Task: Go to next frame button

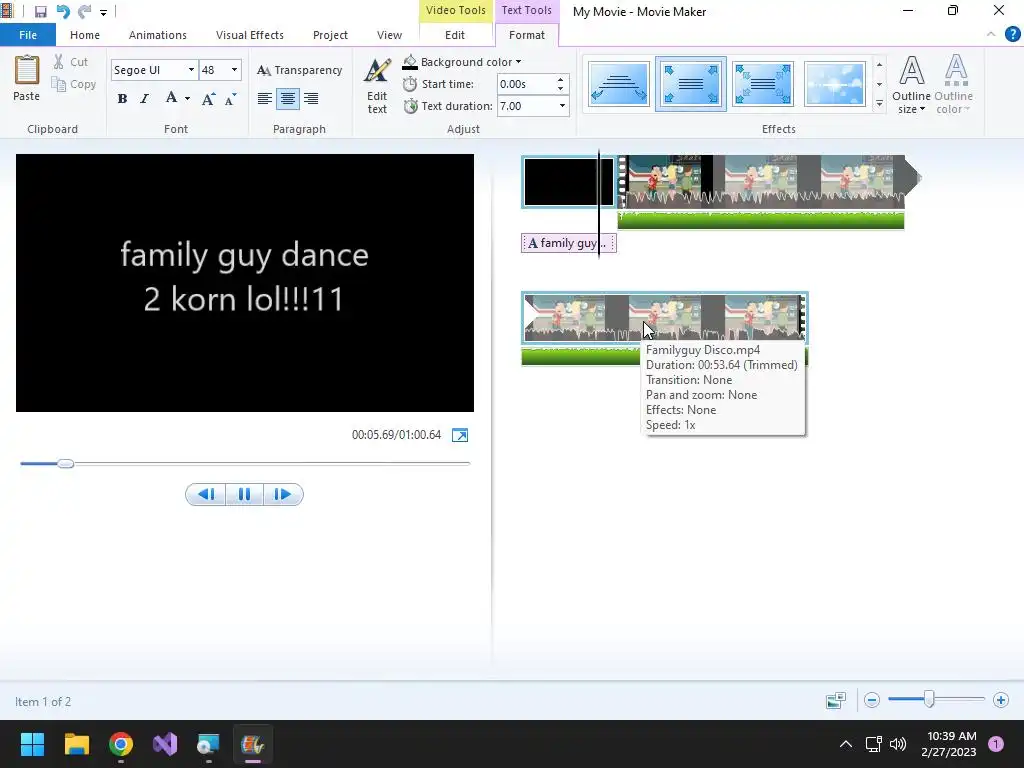Action: (283, 494)
